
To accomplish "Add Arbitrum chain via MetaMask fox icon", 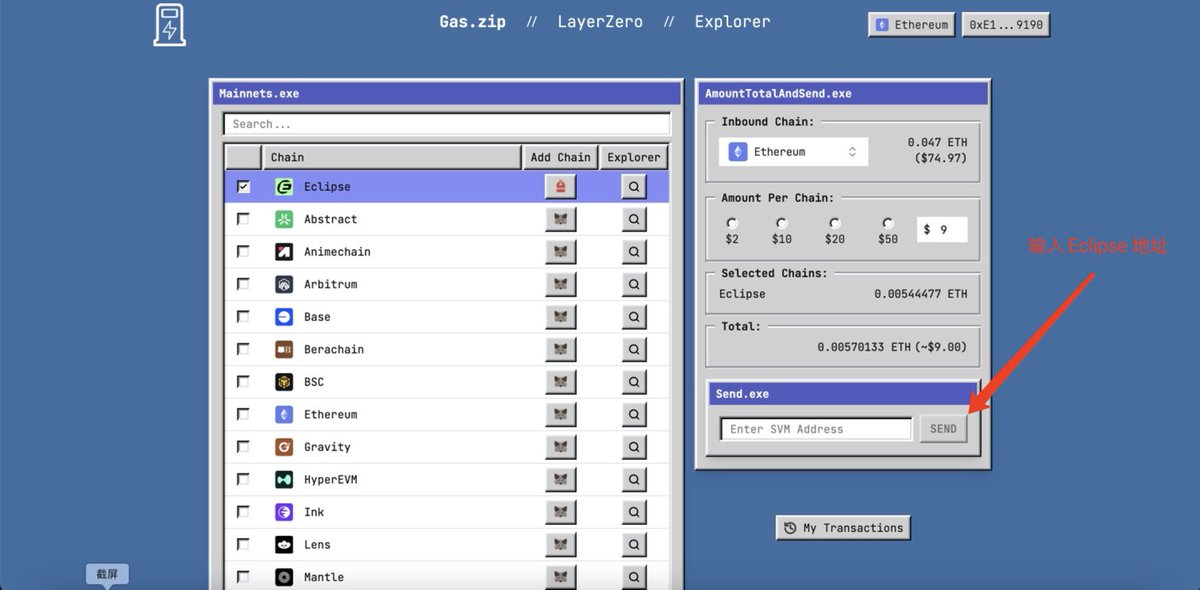I will pos(560,284).
